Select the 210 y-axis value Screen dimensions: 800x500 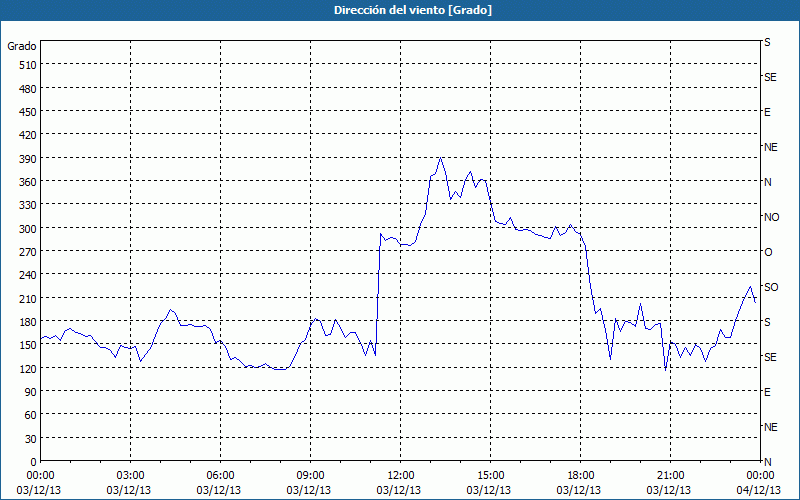click(x=29, y=298)
